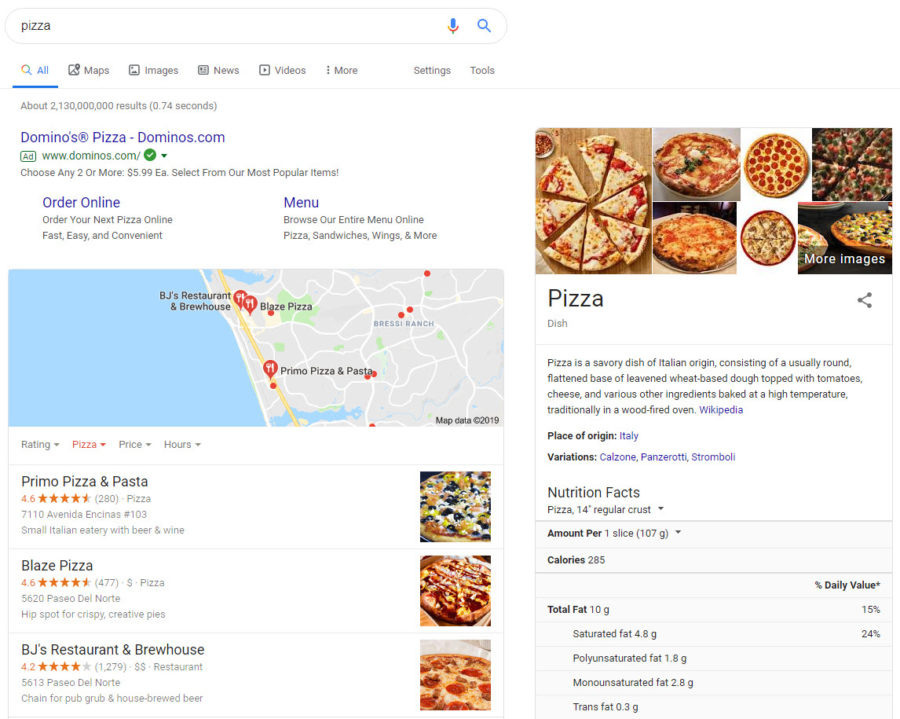
Task: Expand the More search options menu
Action: point(341,70)
